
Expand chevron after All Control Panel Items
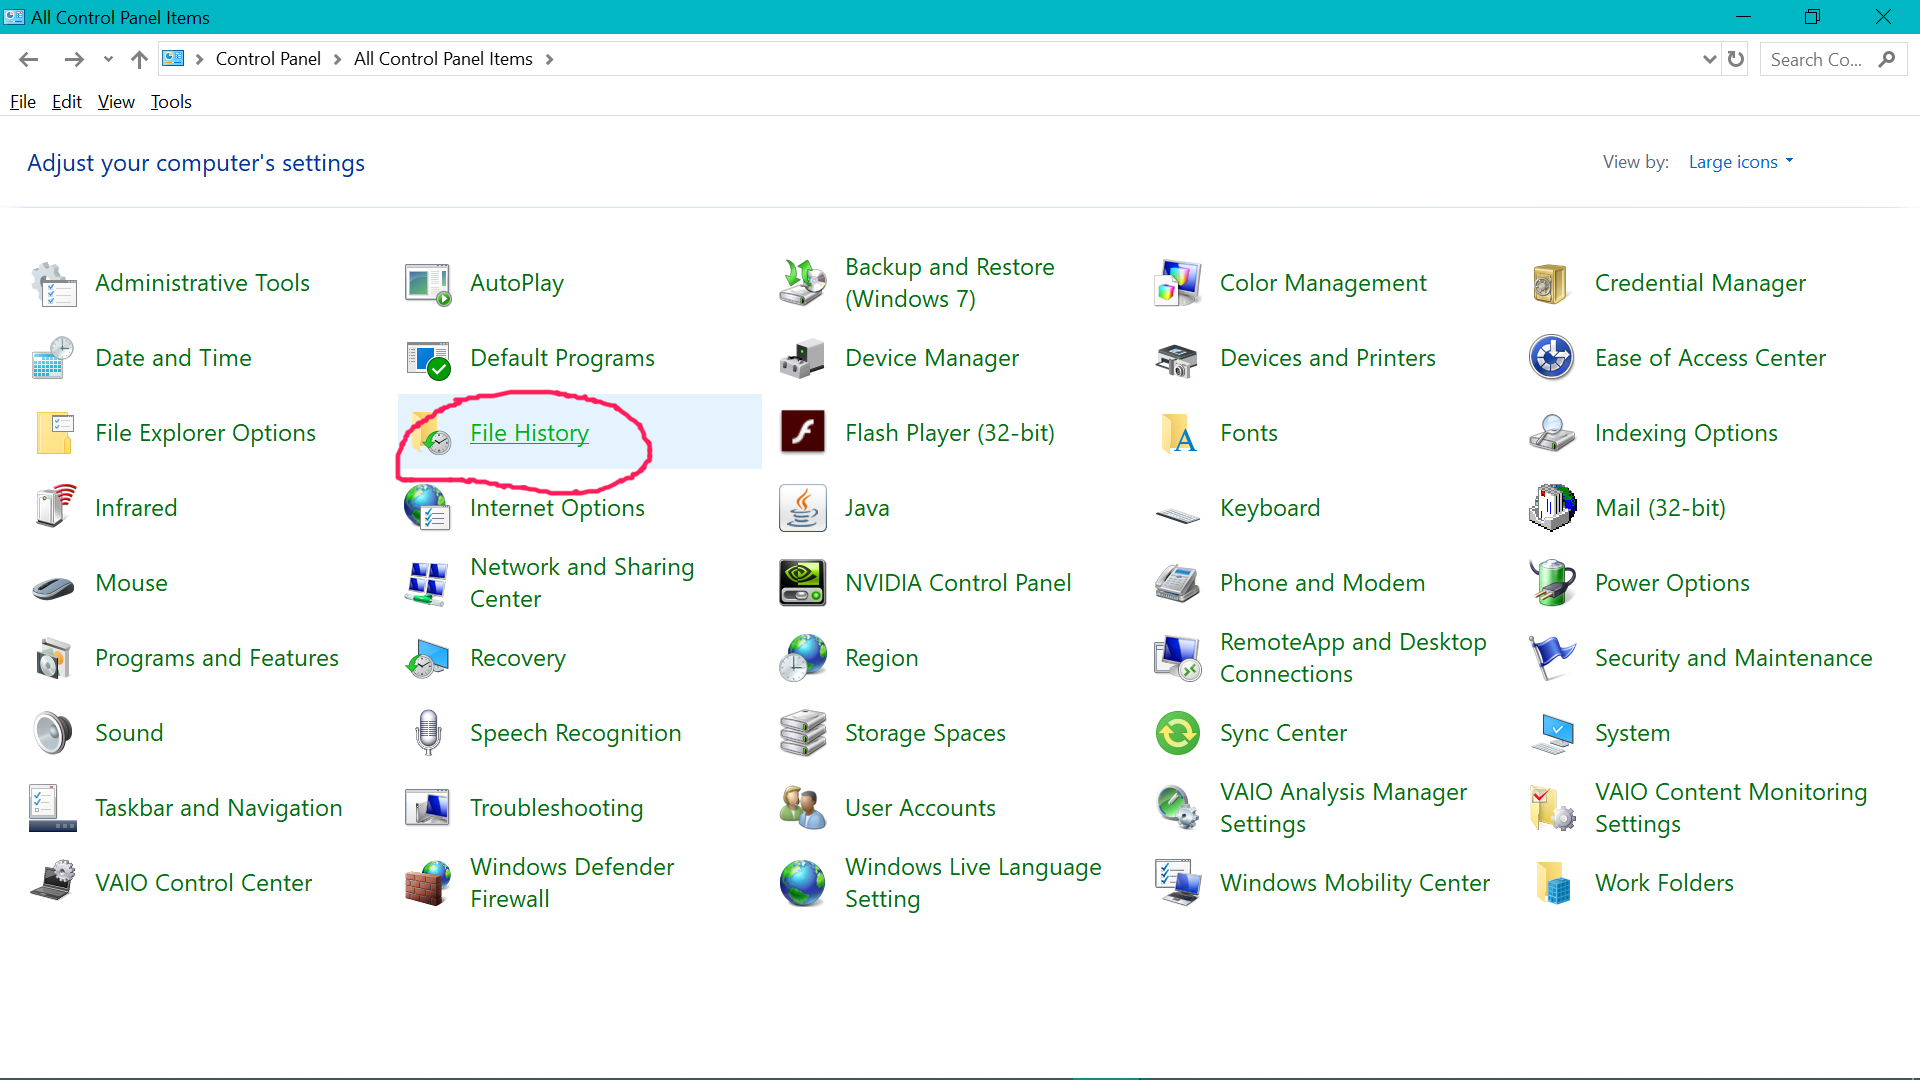549,59
